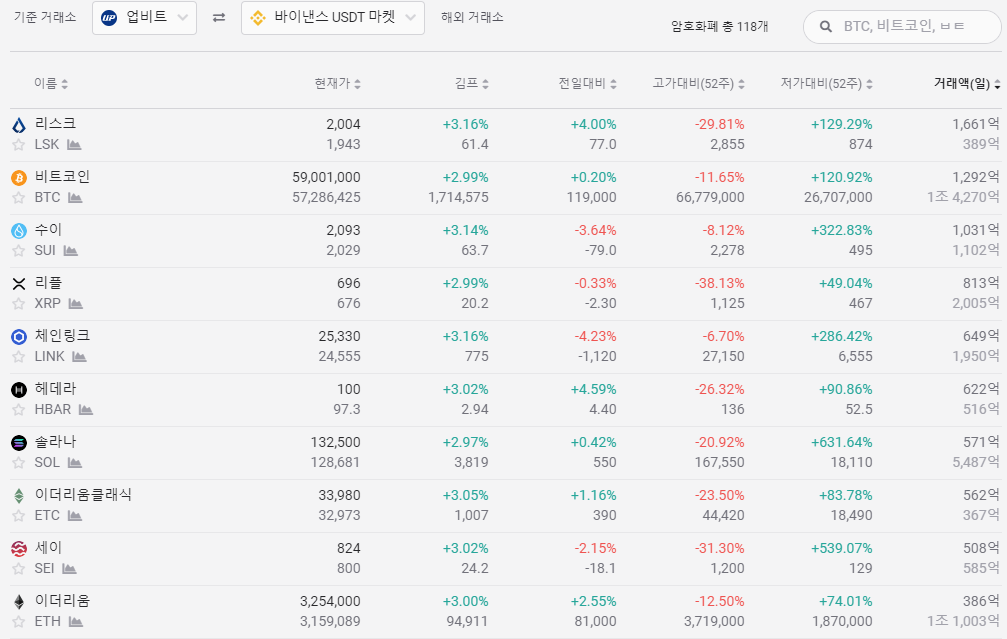Click Sei 52-week high change -31.30%
1007x639 pixels.
[x=719, y=548]
